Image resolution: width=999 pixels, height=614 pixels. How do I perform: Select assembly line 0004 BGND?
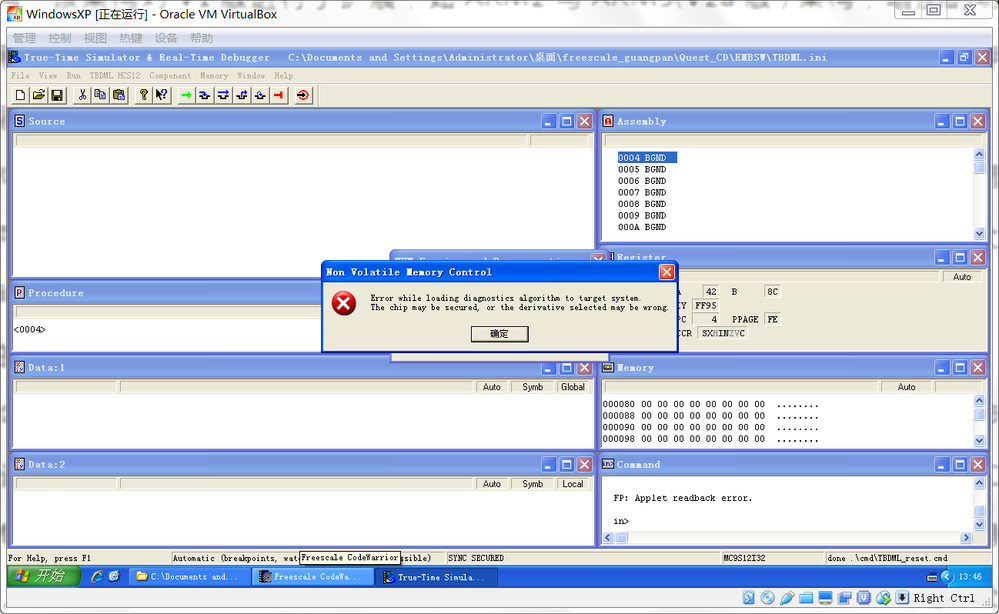646,157
